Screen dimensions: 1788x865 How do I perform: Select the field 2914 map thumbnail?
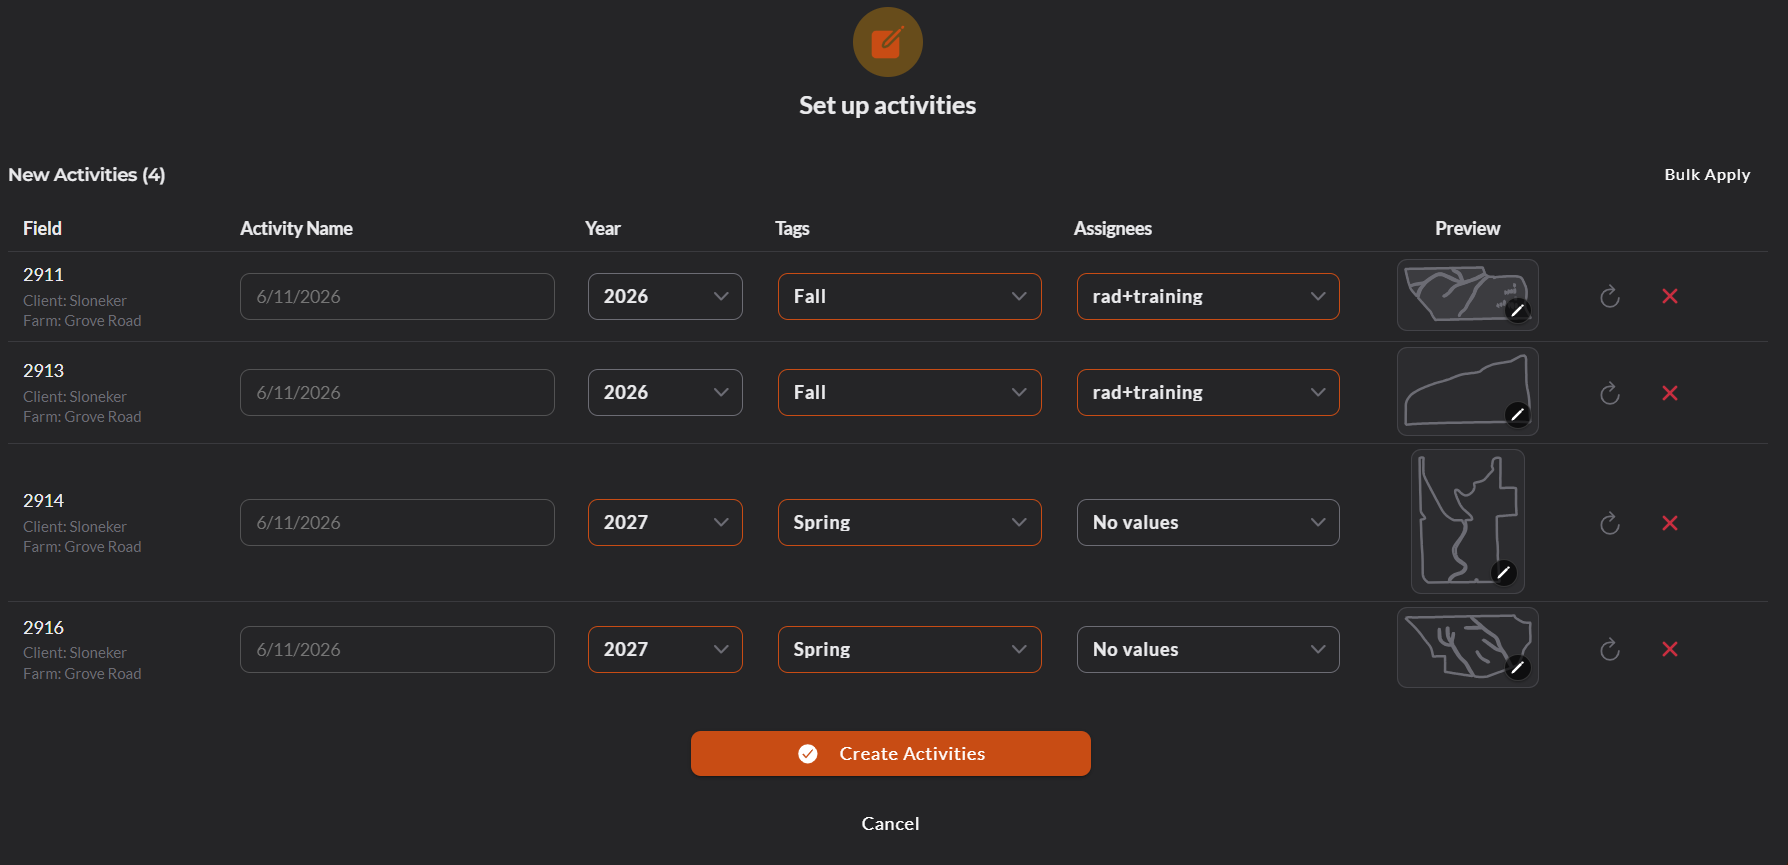pyautogui.click(x=1467, y=521)
